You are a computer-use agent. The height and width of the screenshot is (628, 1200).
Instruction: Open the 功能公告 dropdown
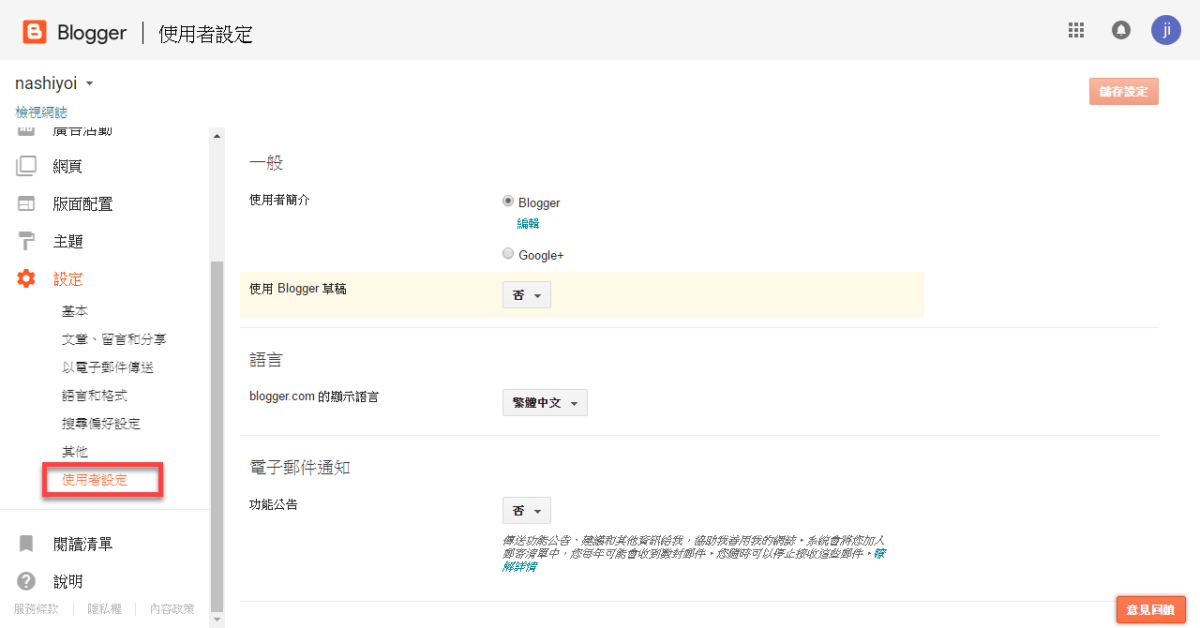526,511
